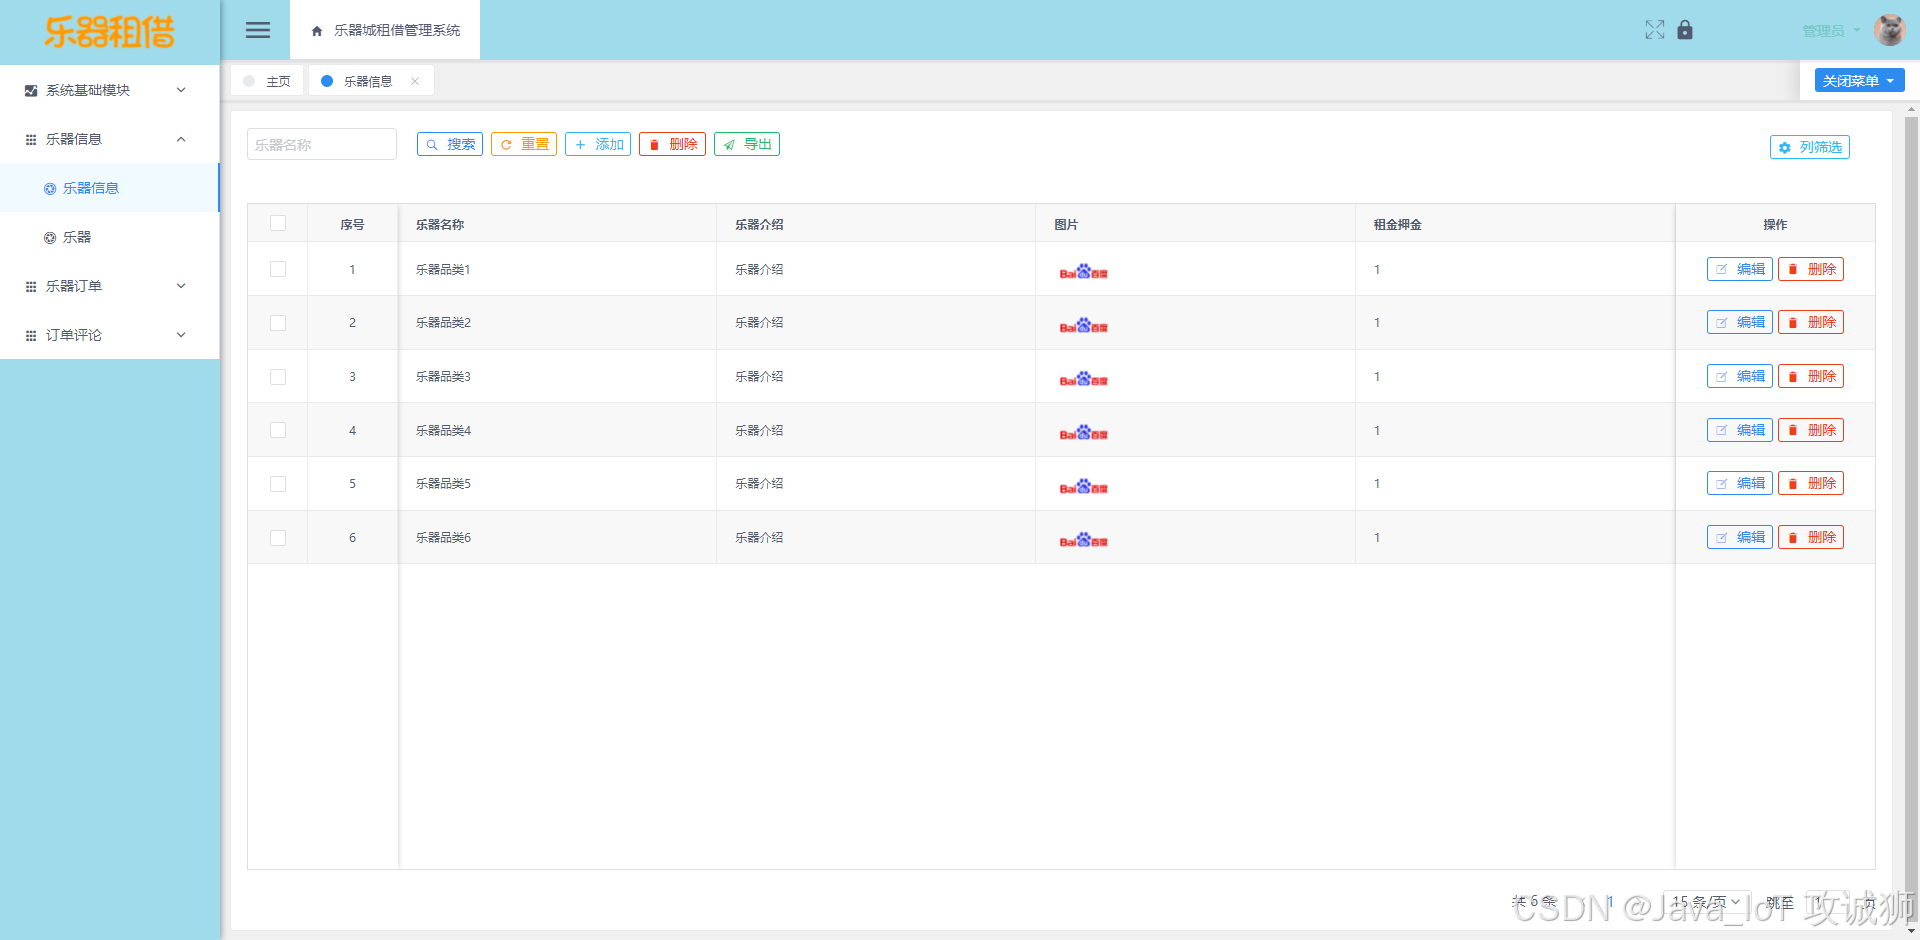Delete the 乐器品类5 row
This screenshot has height=940, width=1920.
tap(1811, 483)
